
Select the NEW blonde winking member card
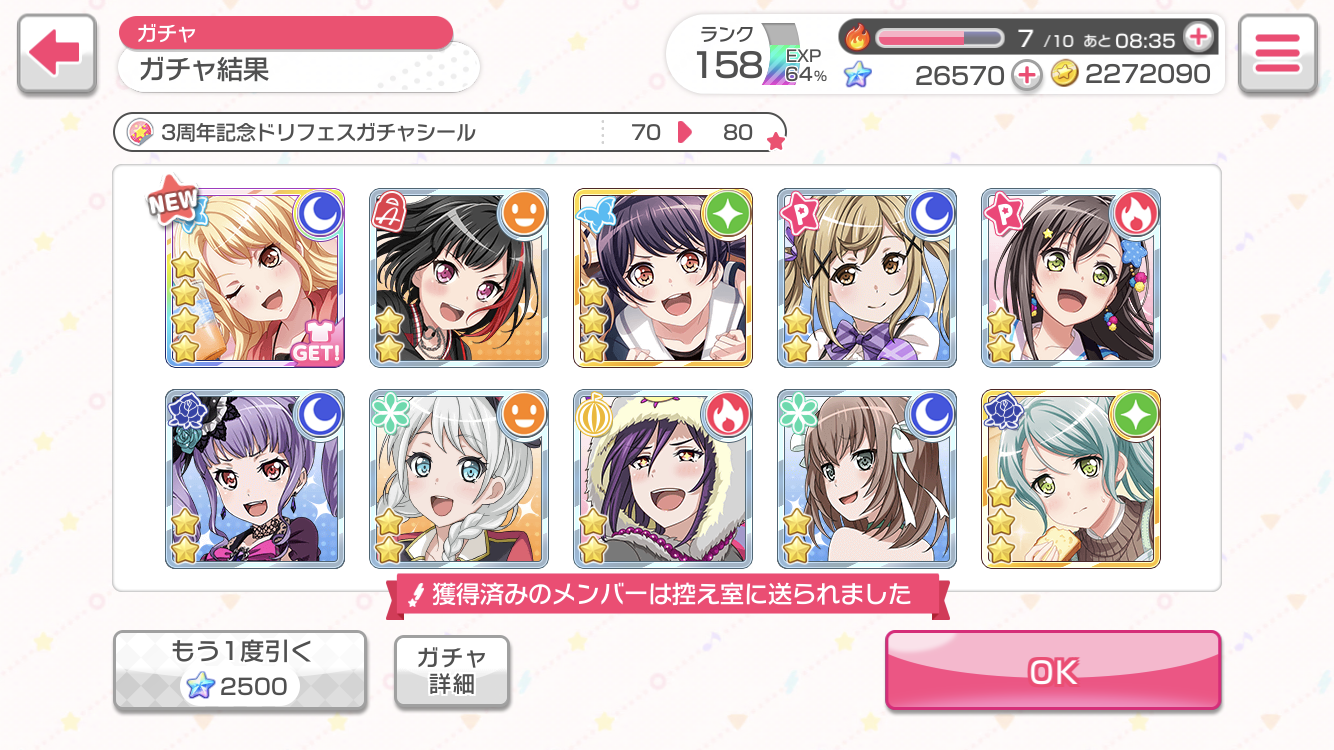(255, 278)
